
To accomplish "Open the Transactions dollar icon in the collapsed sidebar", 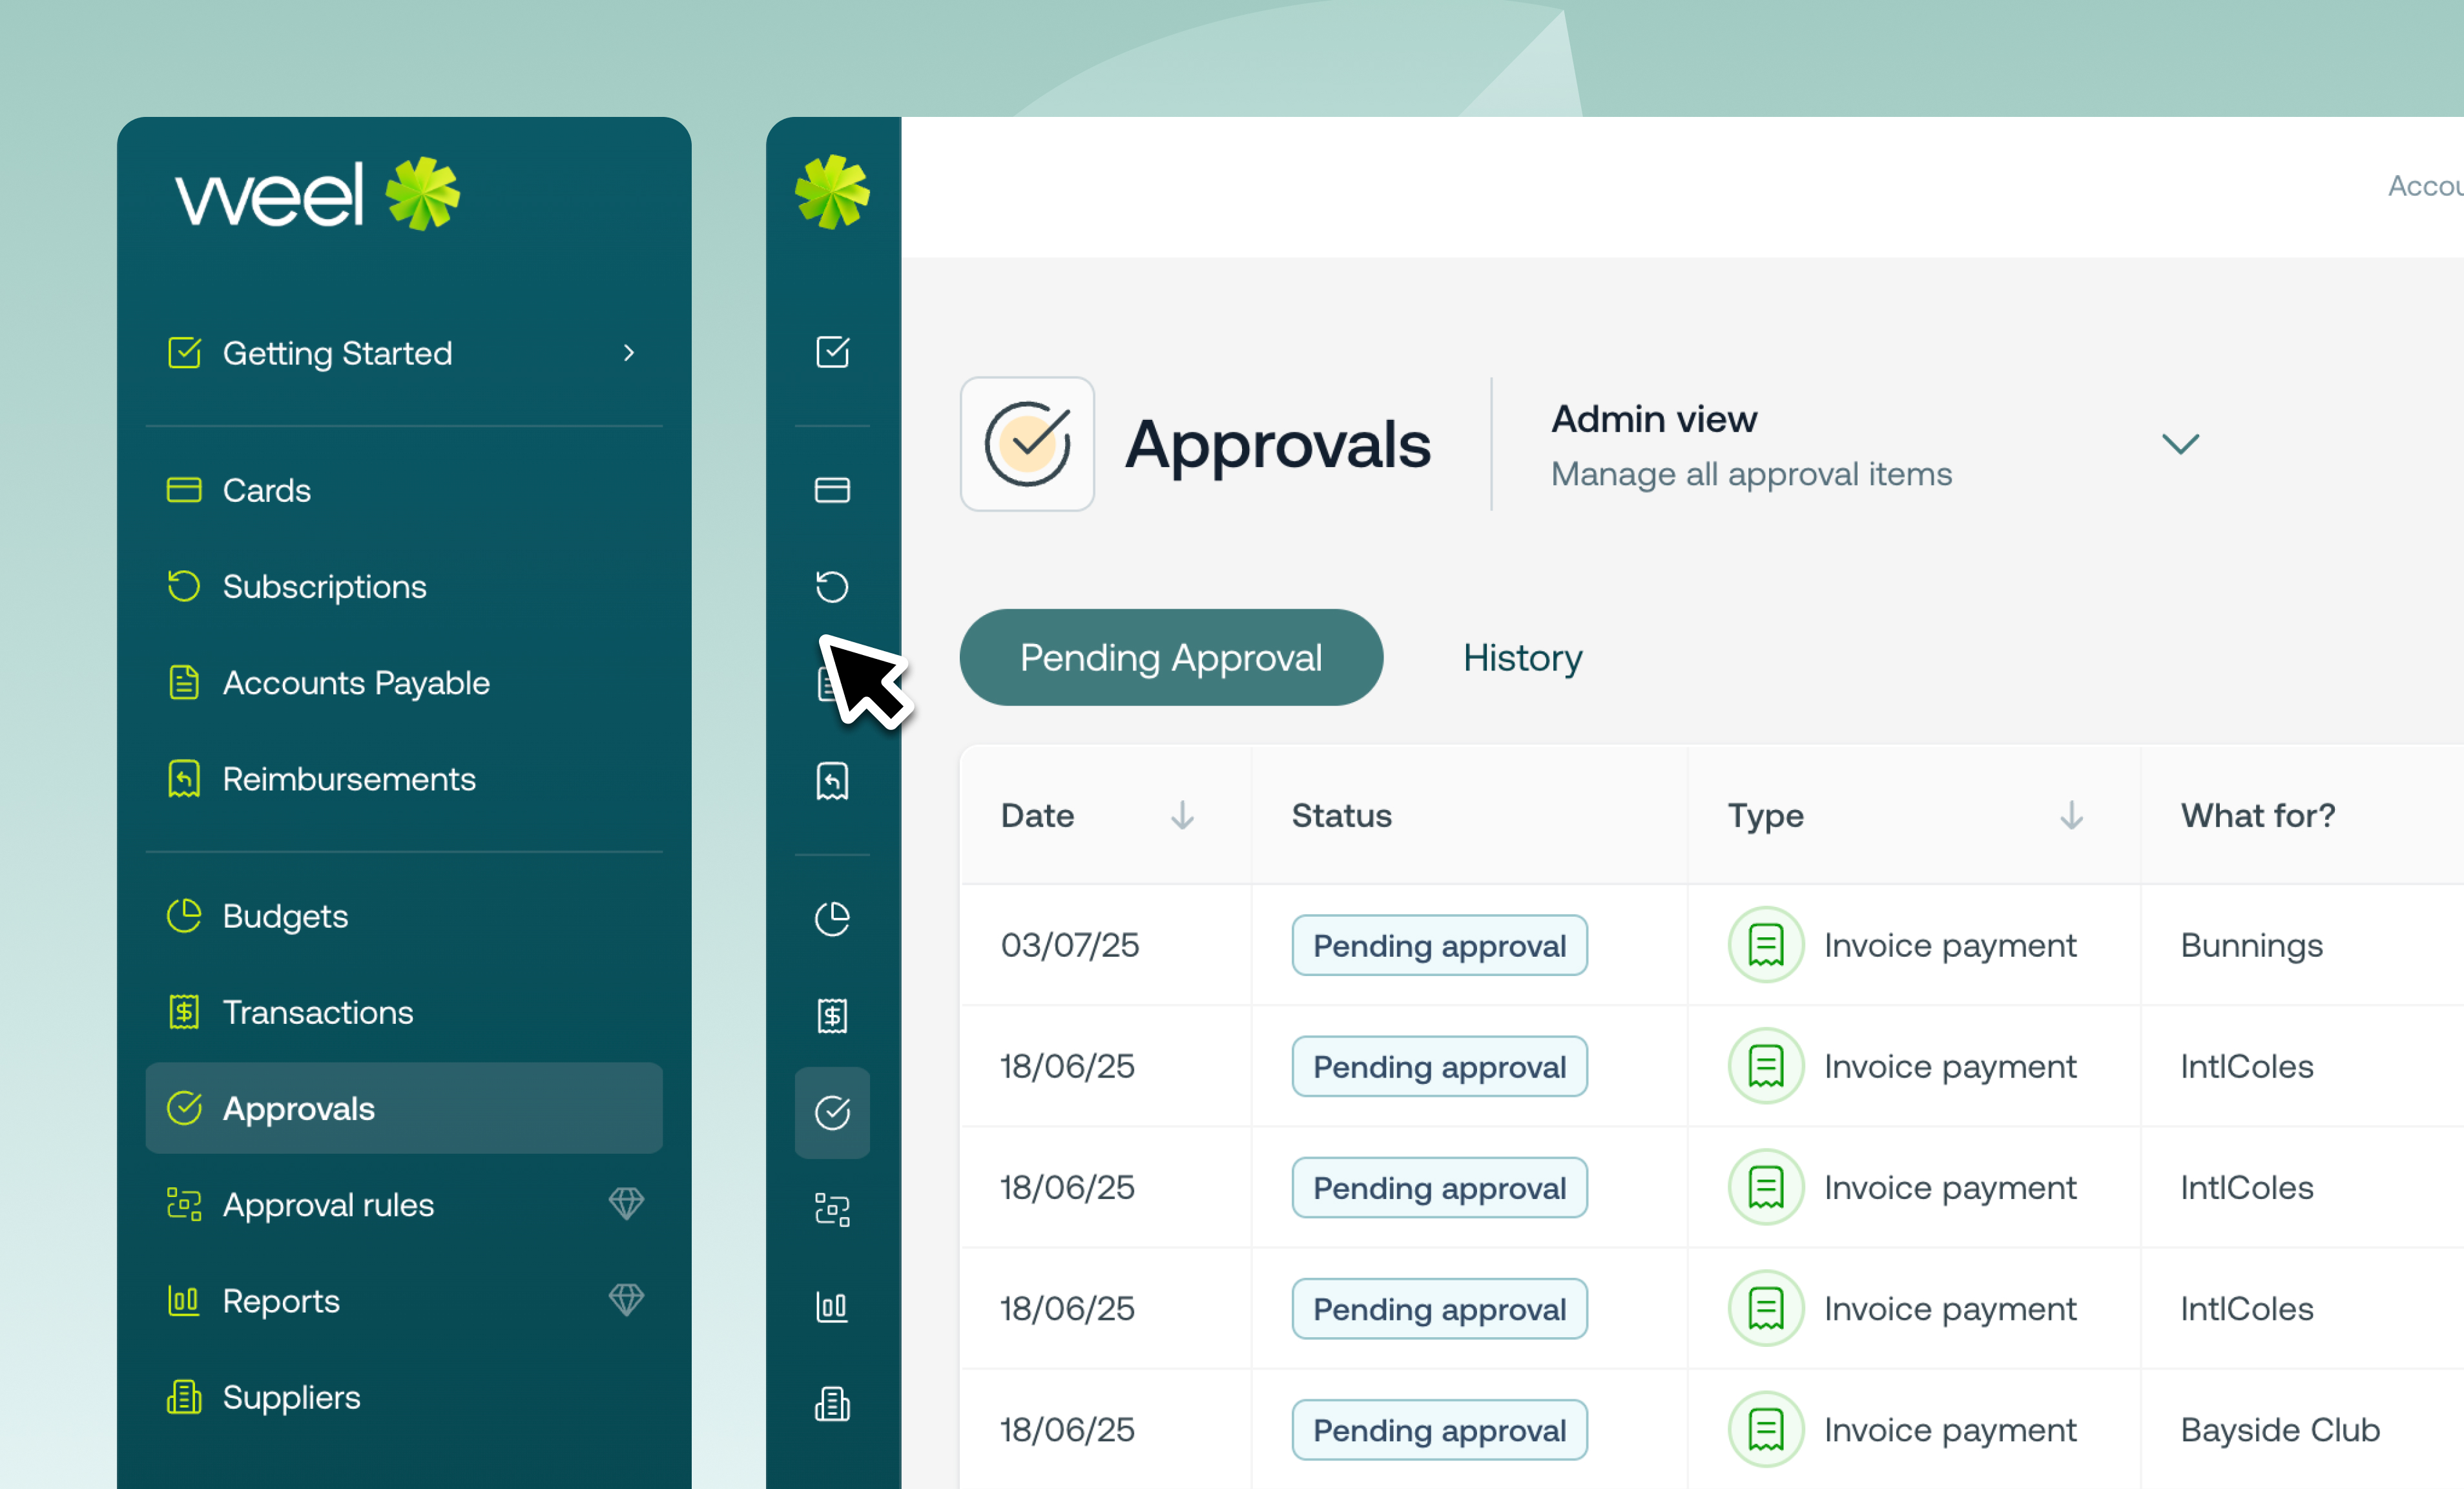I will click(x=832, y=1015).
